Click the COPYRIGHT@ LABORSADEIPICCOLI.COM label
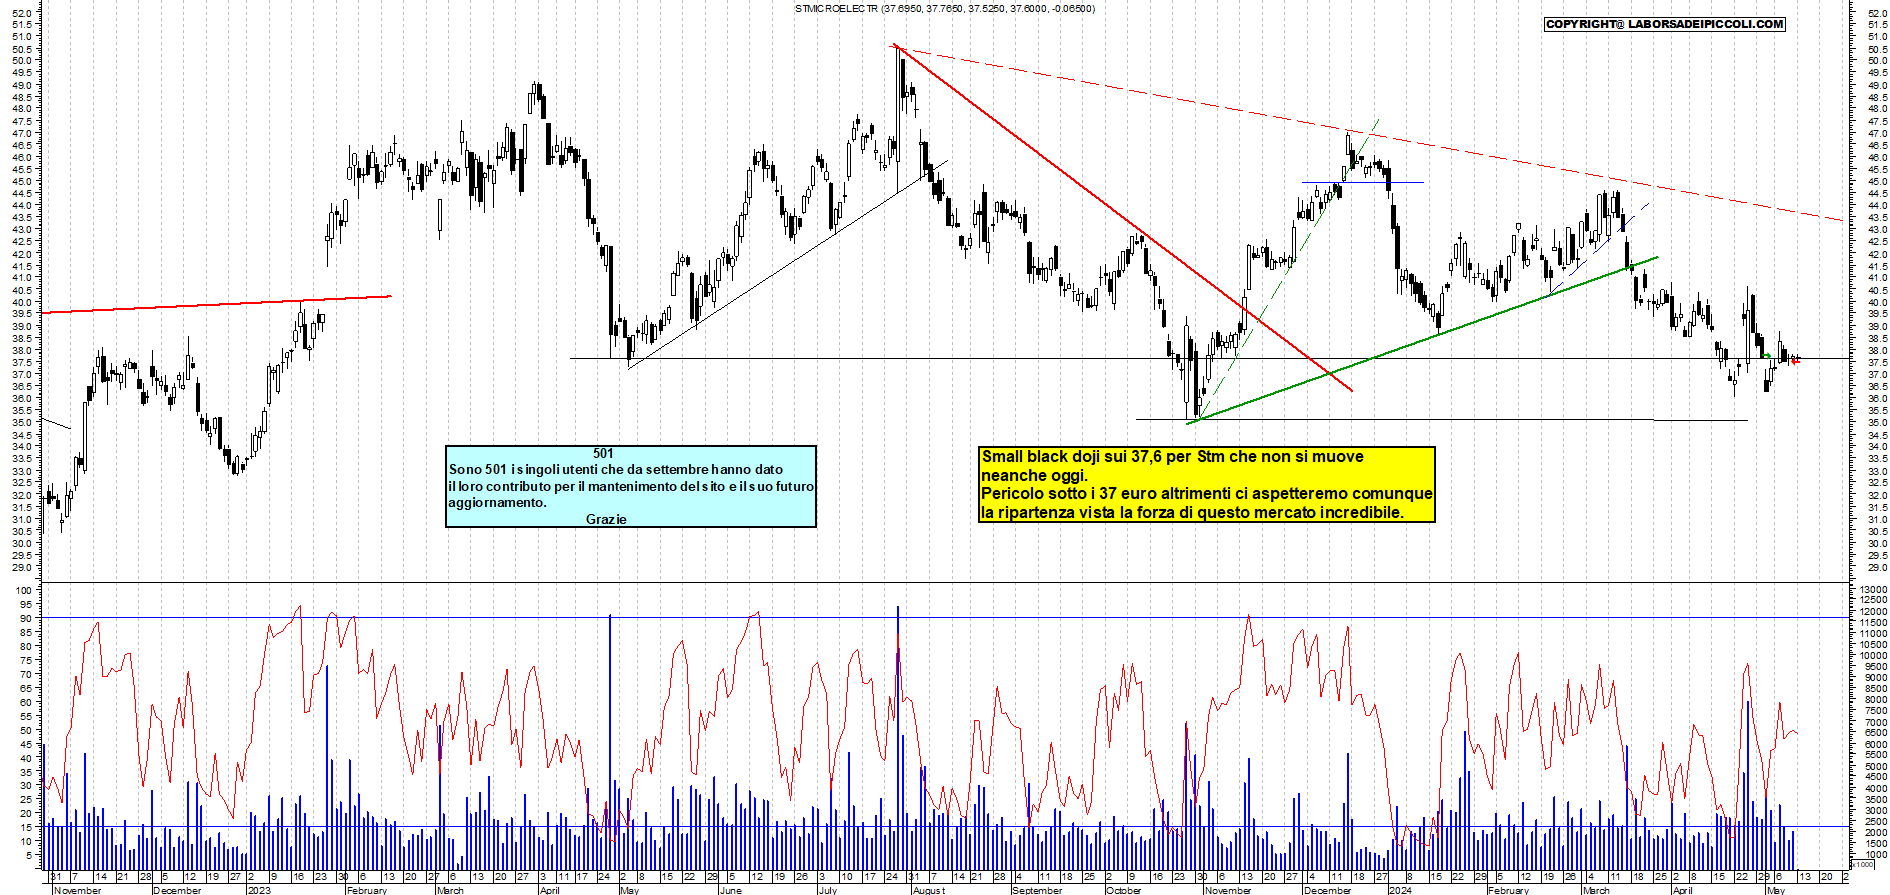Screen dimensions: 1890x895 1665,24
